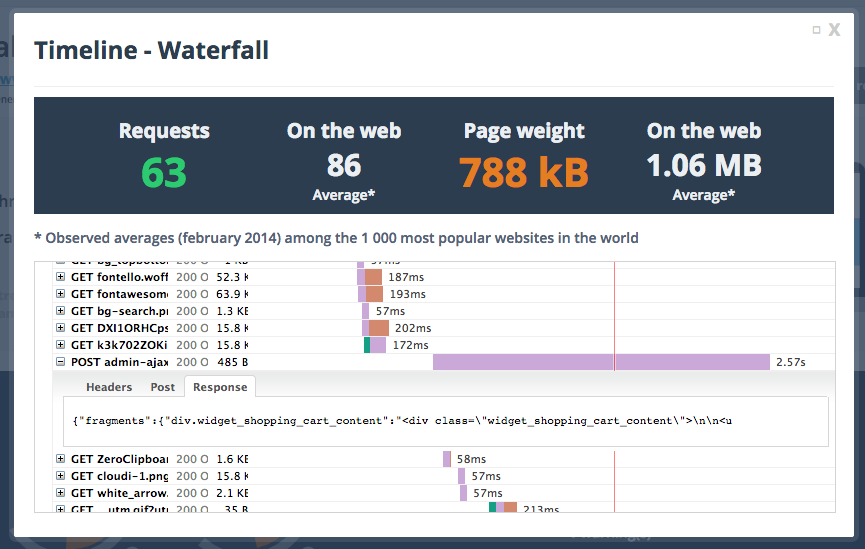Collapse the POST admin-ajax request row
The width and height of the screenshot is (865, 549).
[x=61, y=362]
